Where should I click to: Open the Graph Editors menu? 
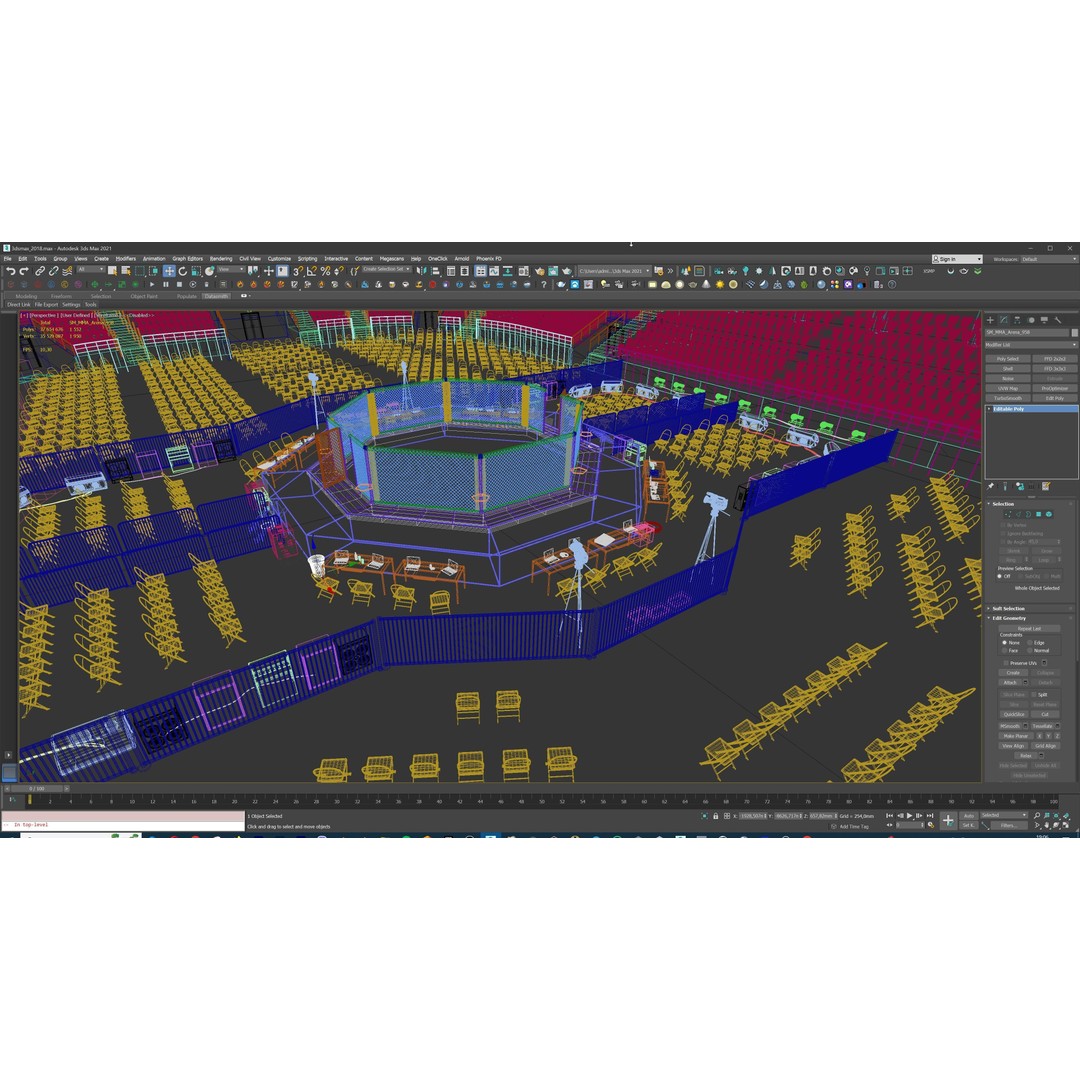187,259
